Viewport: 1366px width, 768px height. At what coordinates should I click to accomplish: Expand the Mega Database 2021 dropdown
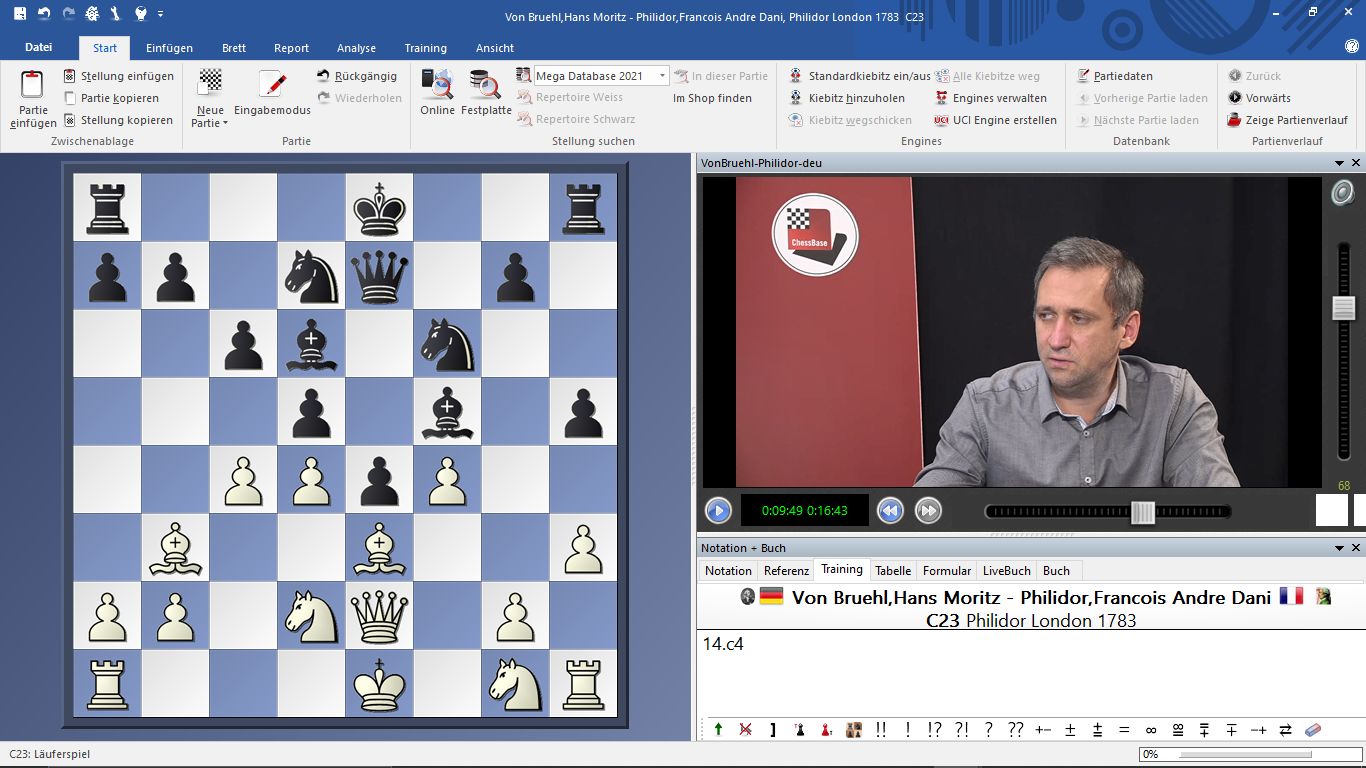[x=662, y=76]
